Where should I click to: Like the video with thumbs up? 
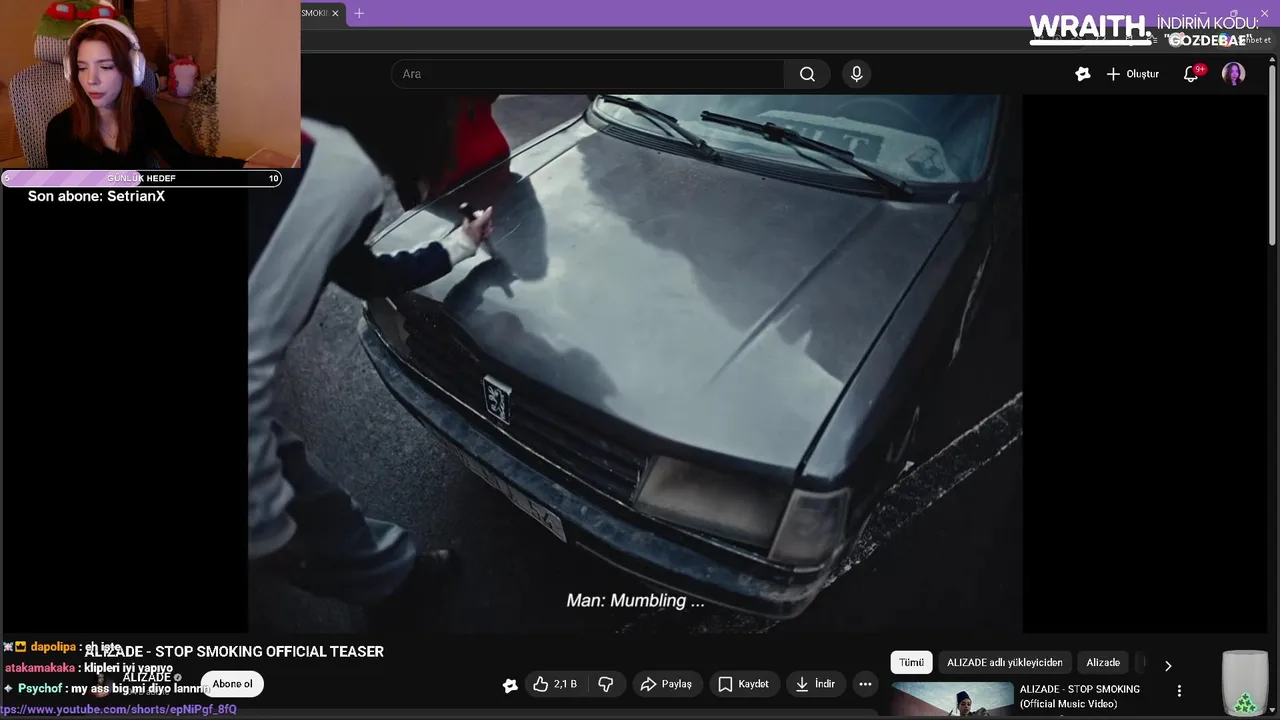click(x=554, y=684)
